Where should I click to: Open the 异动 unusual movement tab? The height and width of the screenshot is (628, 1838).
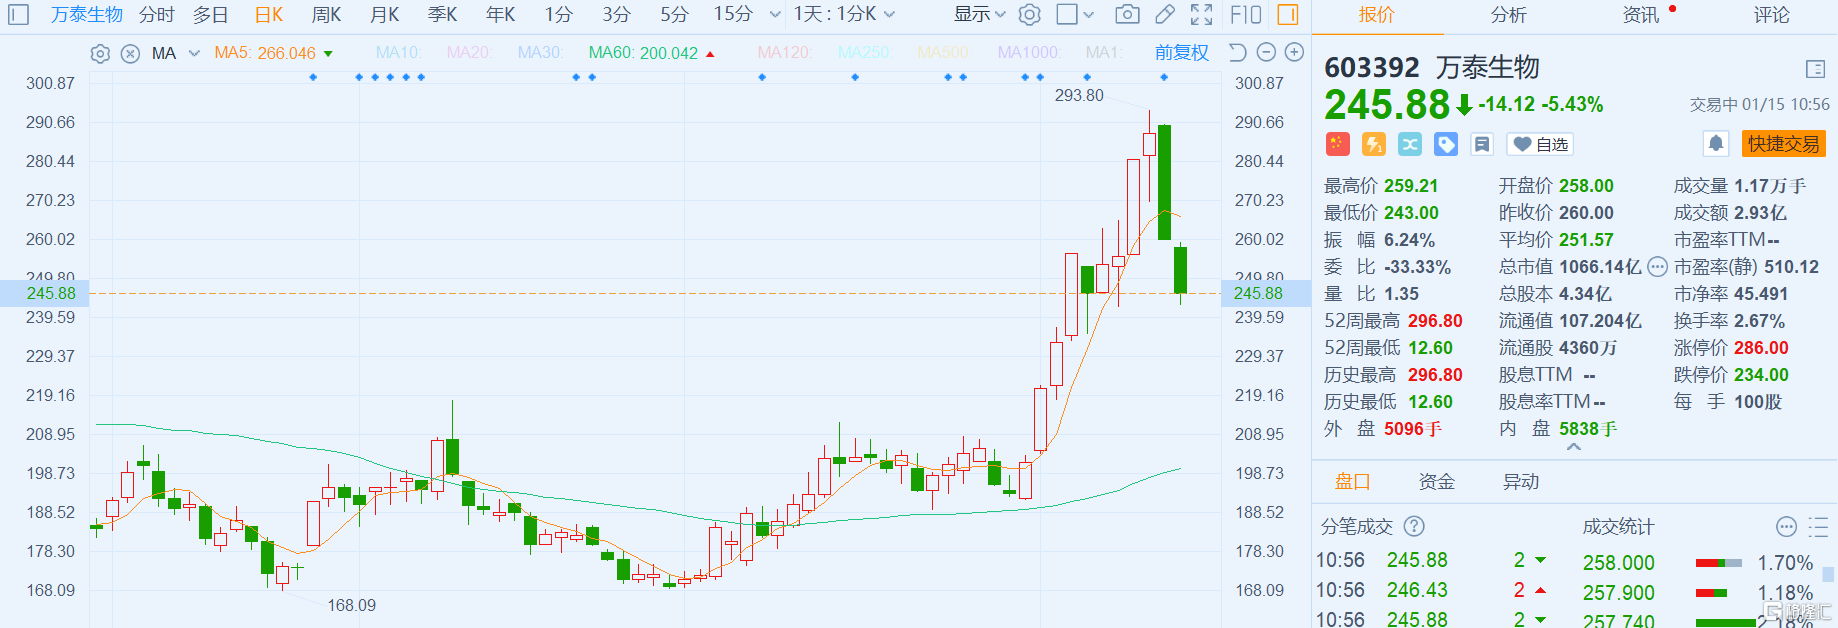click(1521, 482)
